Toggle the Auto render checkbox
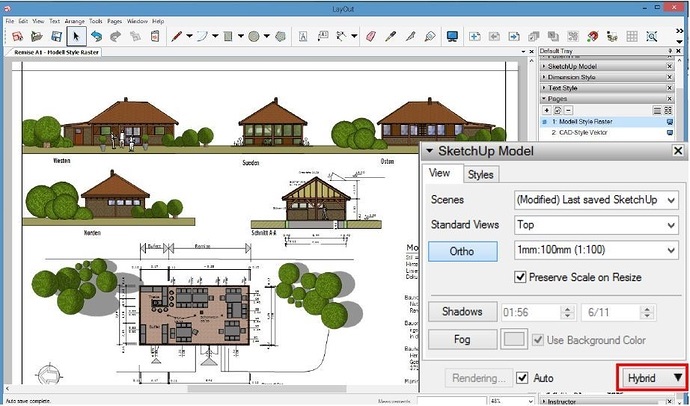This screenshot has width=690, height=406. click(x=522, y=378)
